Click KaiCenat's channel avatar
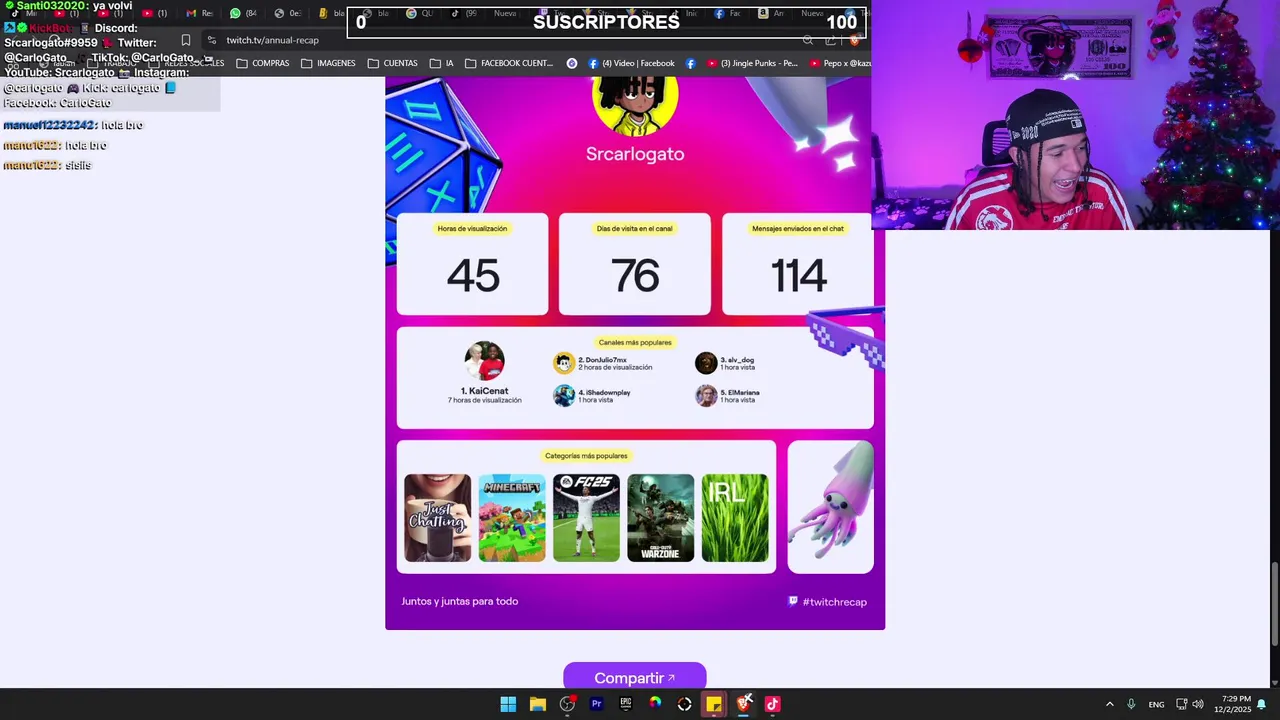The height and width of the screenshot is (720, 1280). coord(485,361)
